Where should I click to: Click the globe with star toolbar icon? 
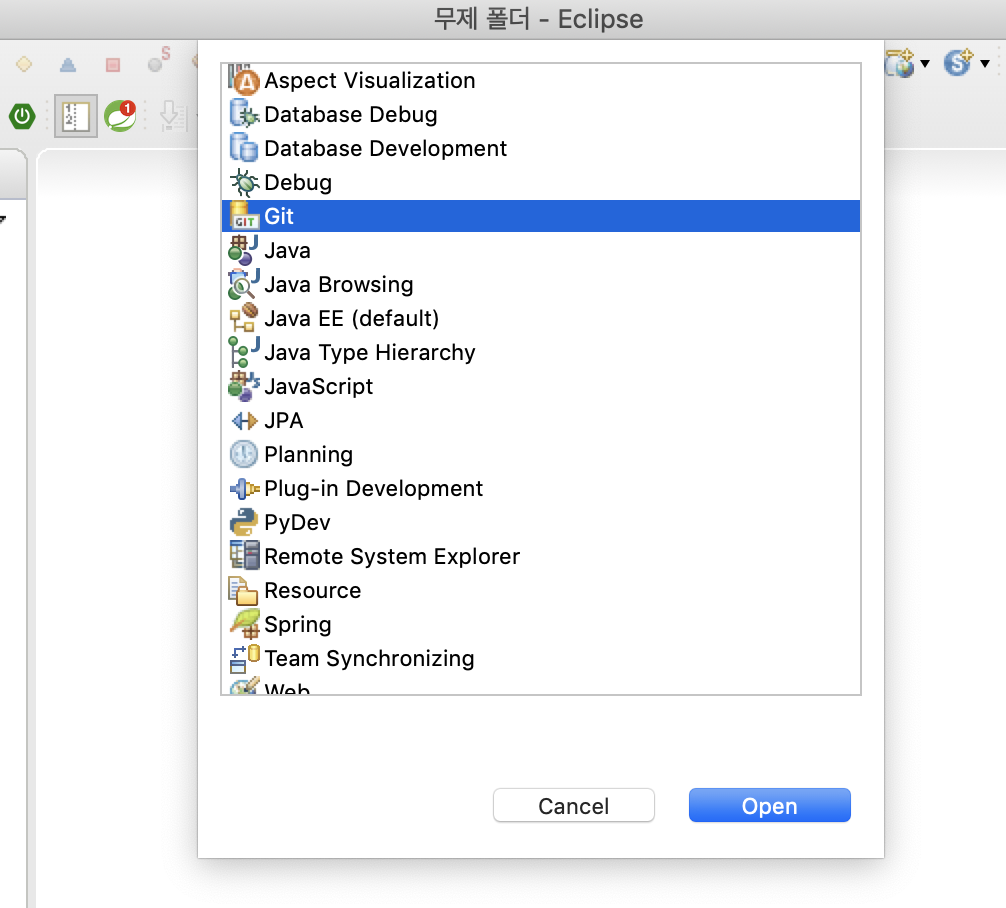coord(901,63)
